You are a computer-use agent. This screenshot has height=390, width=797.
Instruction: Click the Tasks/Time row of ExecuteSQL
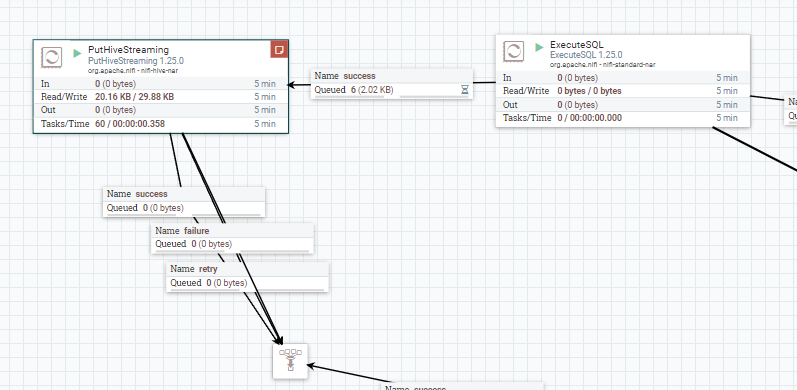pyautogui.click(x=623, y=118)
